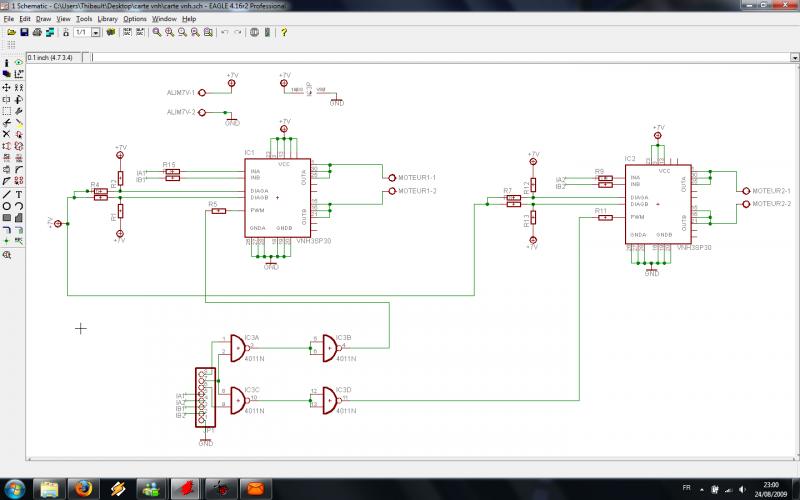
Task: Select the Add part tool
Action: click(x=19, y=134)
